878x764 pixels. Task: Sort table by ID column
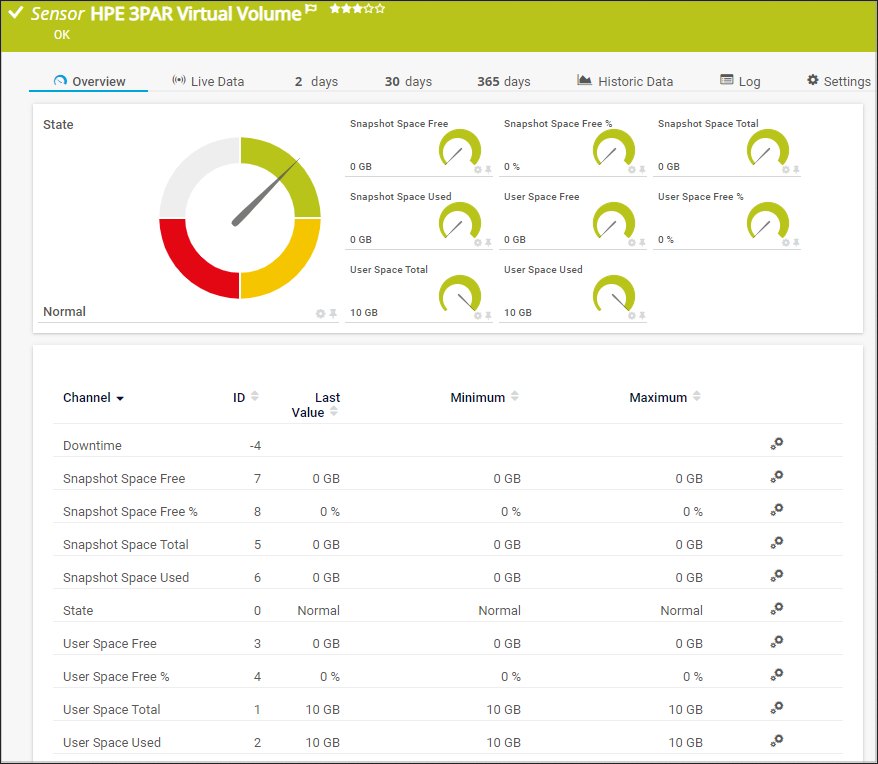point(254,397)
